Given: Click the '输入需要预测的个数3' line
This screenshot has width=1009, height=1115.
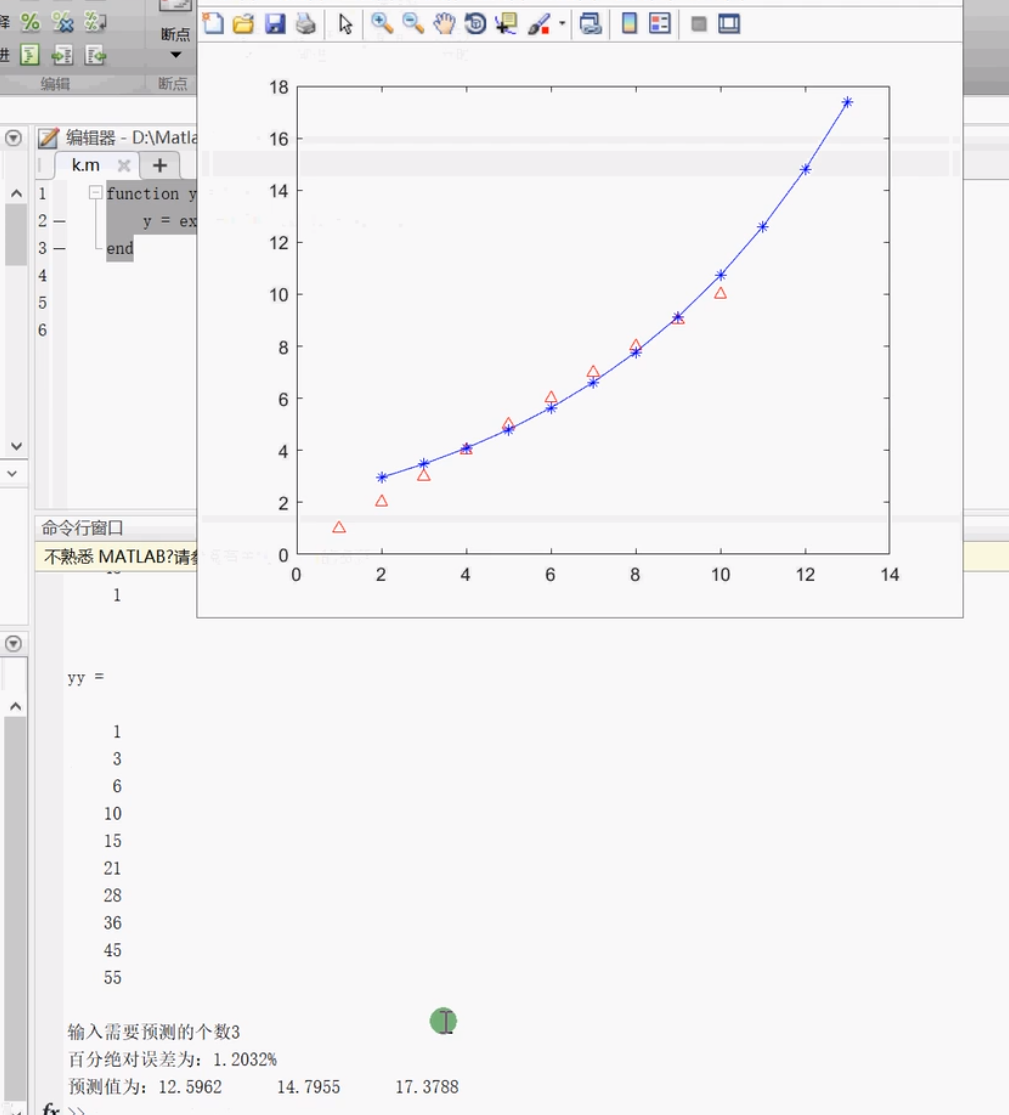Looking at the screenshot, I should click(x=154, y=1032).
